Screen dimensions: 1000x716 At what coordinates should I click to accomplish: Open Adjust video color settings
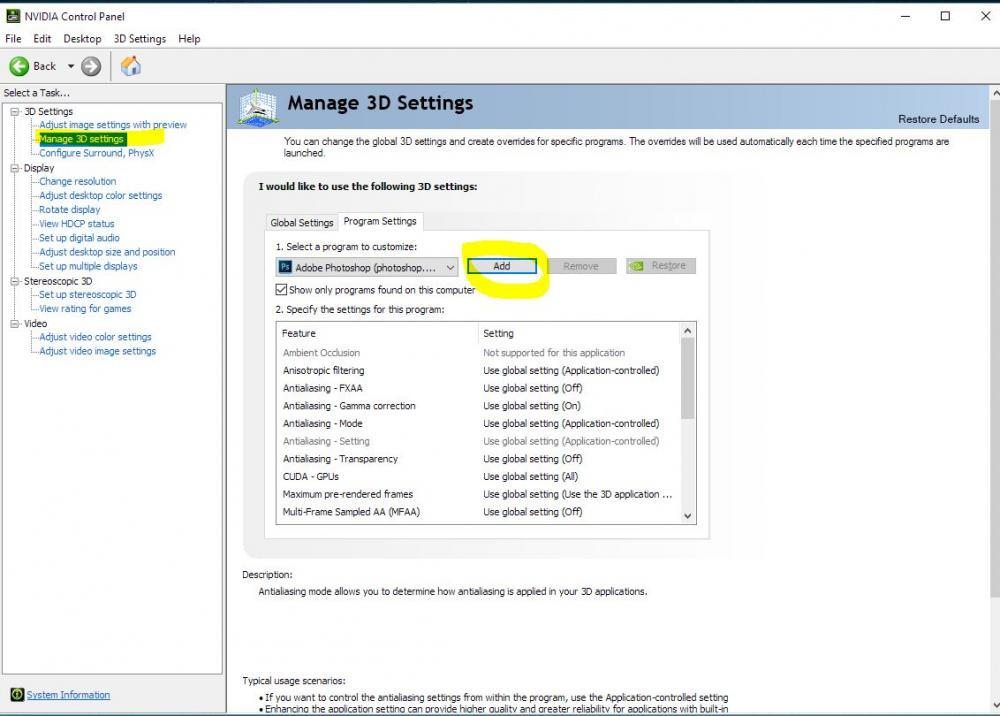tap(95, 337)
